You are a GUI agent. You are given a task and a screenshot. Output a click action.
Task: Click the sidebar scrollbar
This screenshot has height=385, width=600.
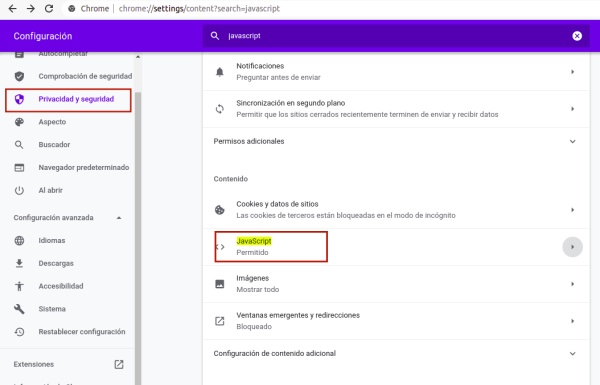point(138,237)
